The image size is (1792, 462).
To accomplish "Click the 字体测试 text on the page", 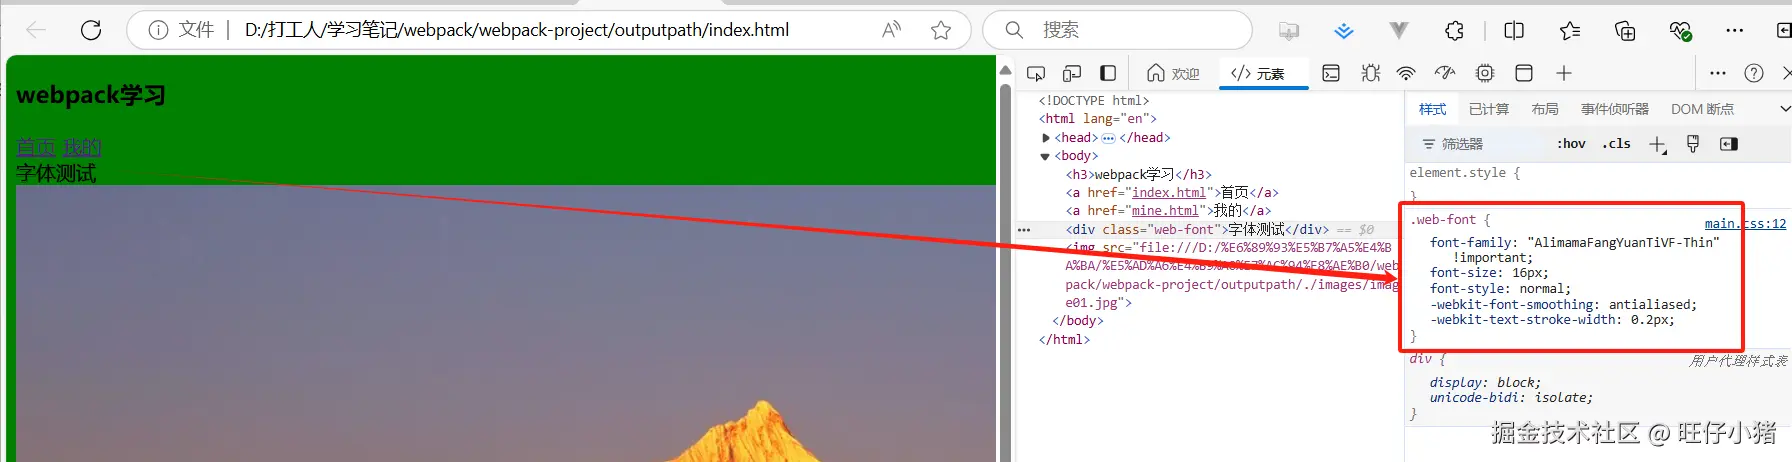I will [56, 173].
